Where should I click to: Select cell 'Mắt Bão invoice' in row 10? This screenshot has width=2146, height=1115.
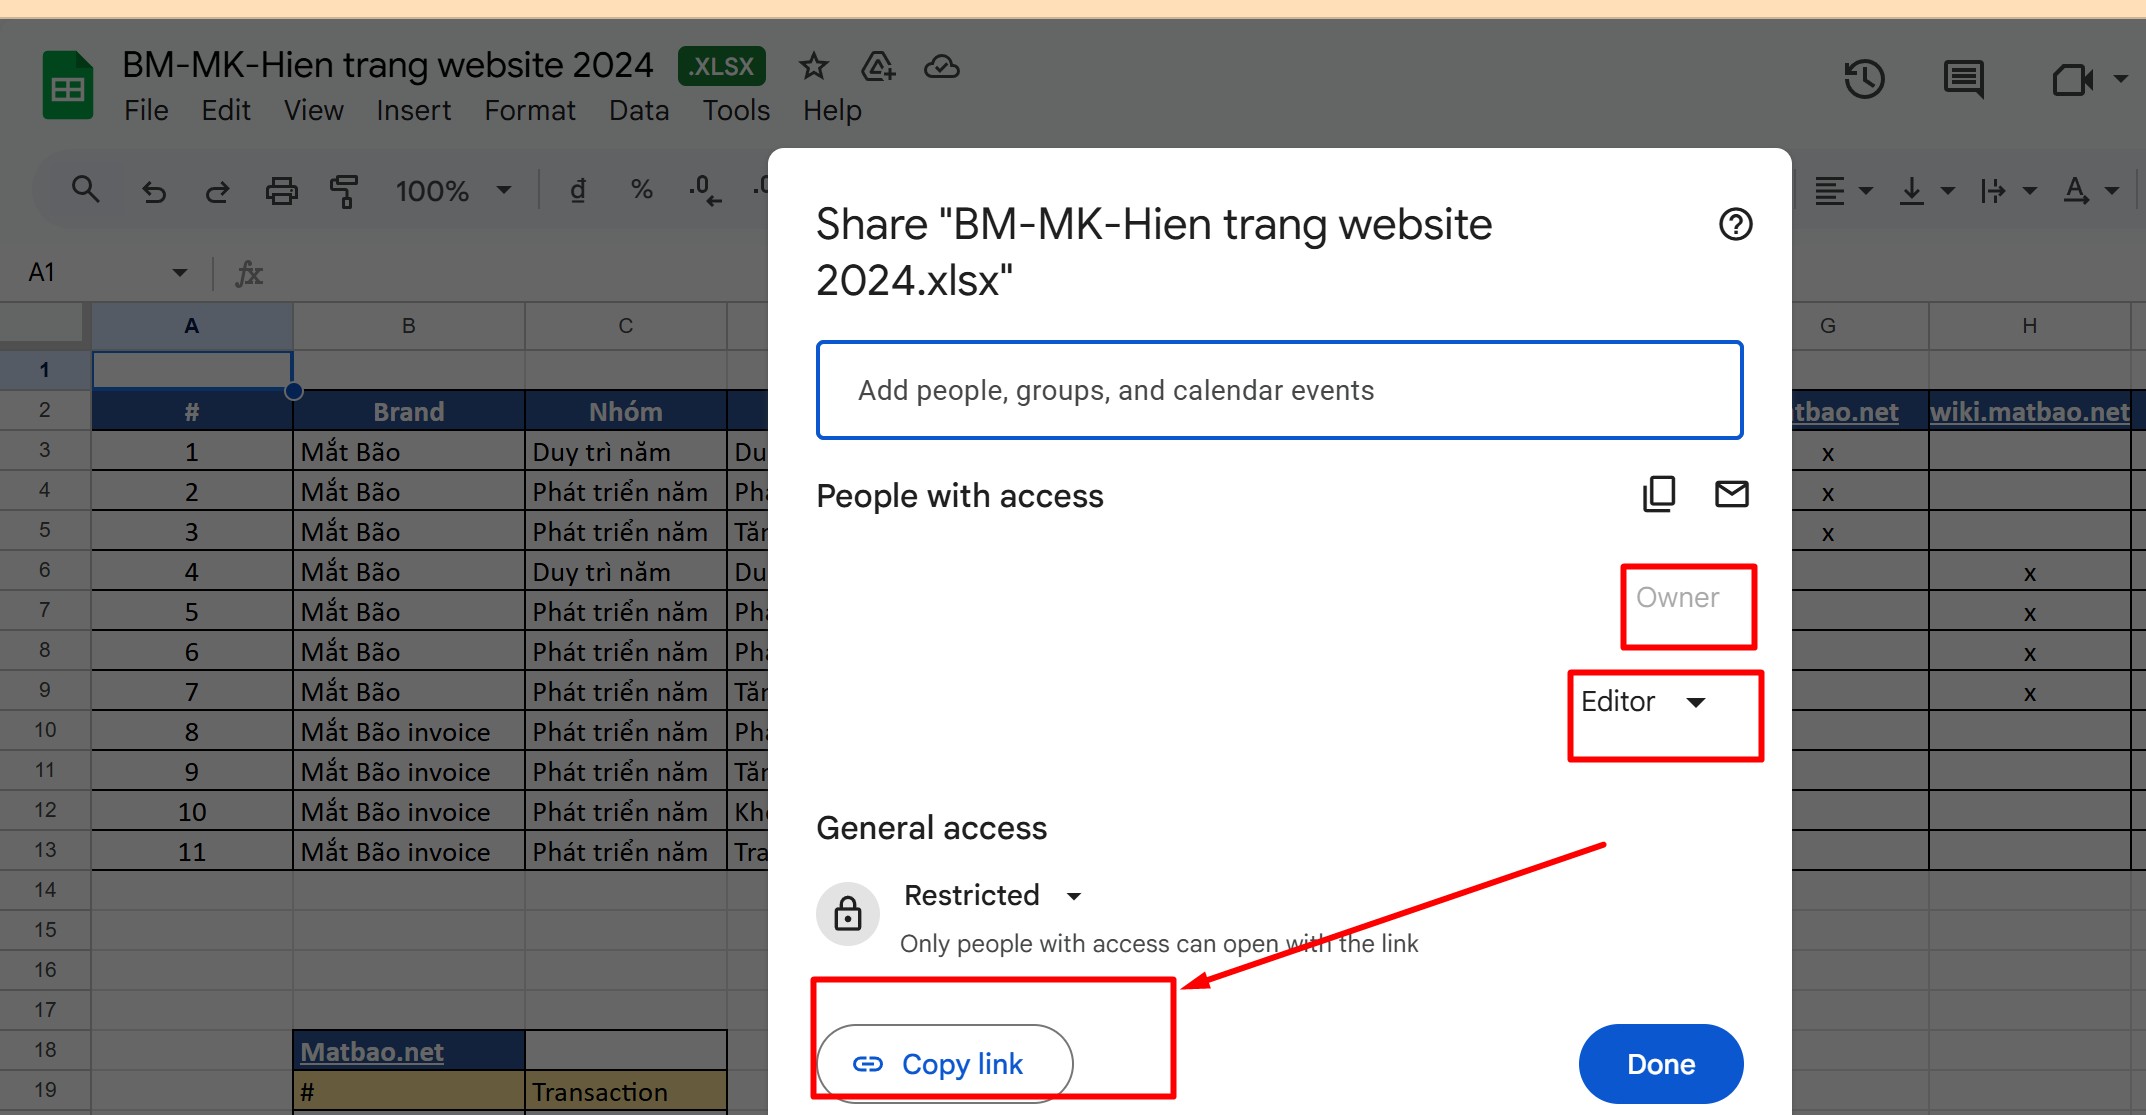tap(408, 731)
